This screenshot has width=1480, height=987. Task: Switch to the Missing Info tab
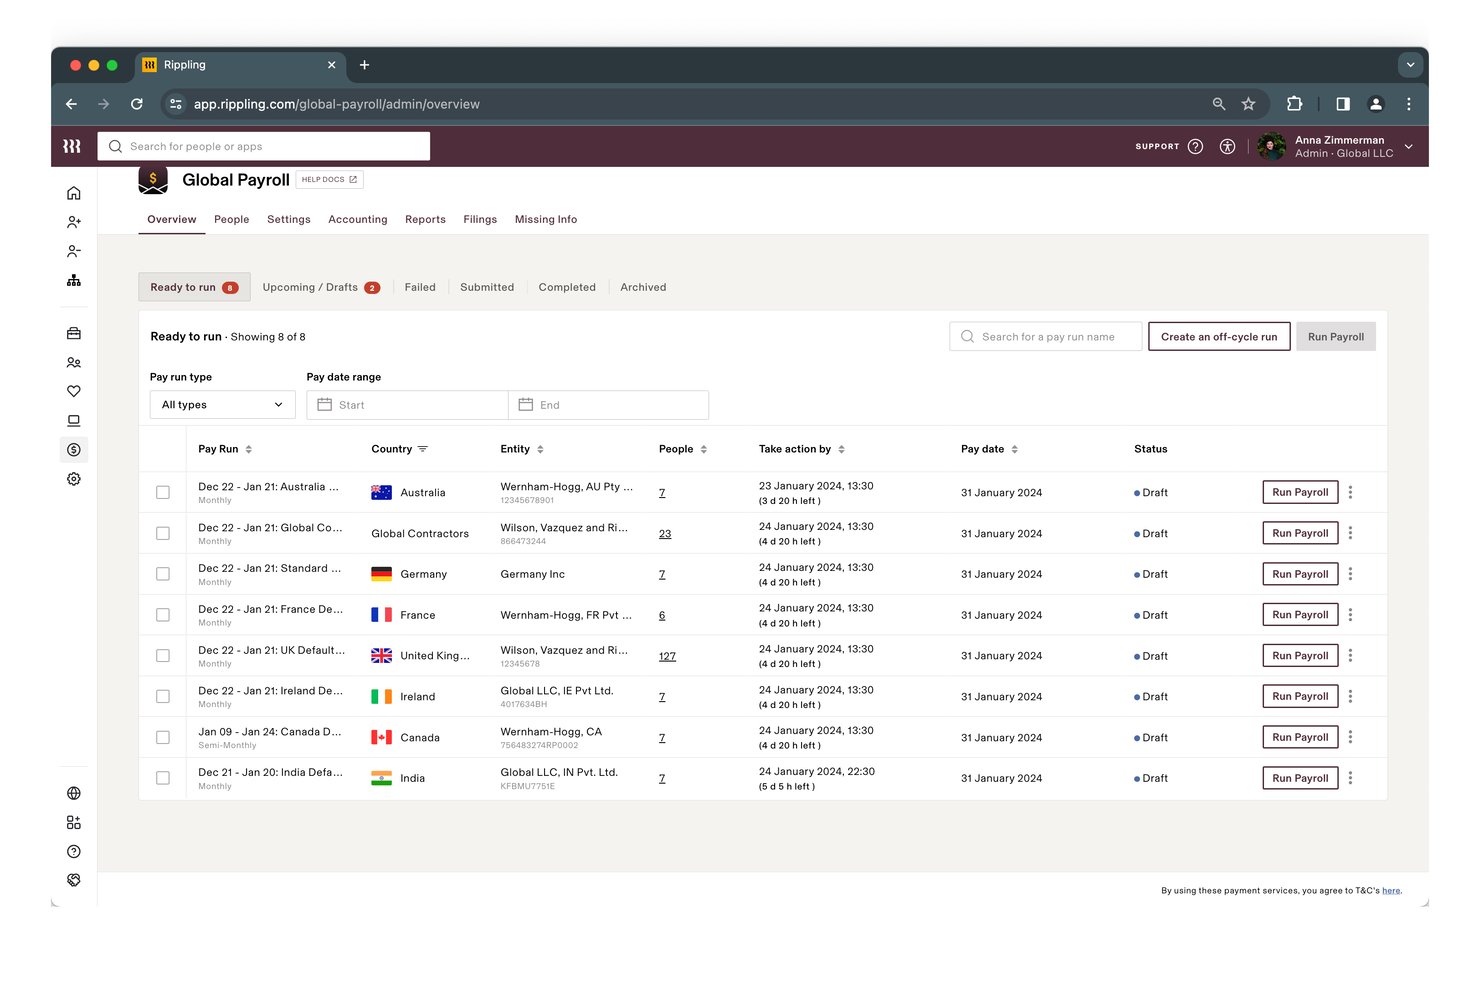[x=546, y=219]
